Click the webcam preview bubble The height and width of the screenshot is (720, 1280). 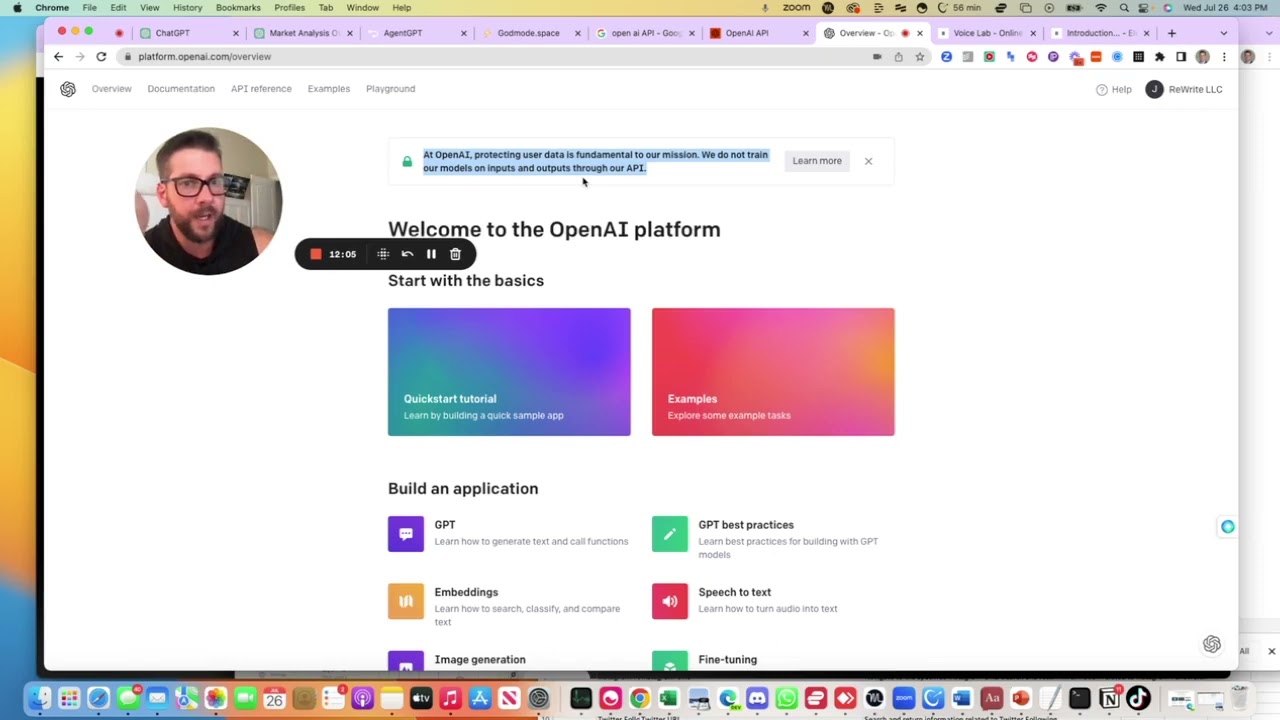(209, 201)
